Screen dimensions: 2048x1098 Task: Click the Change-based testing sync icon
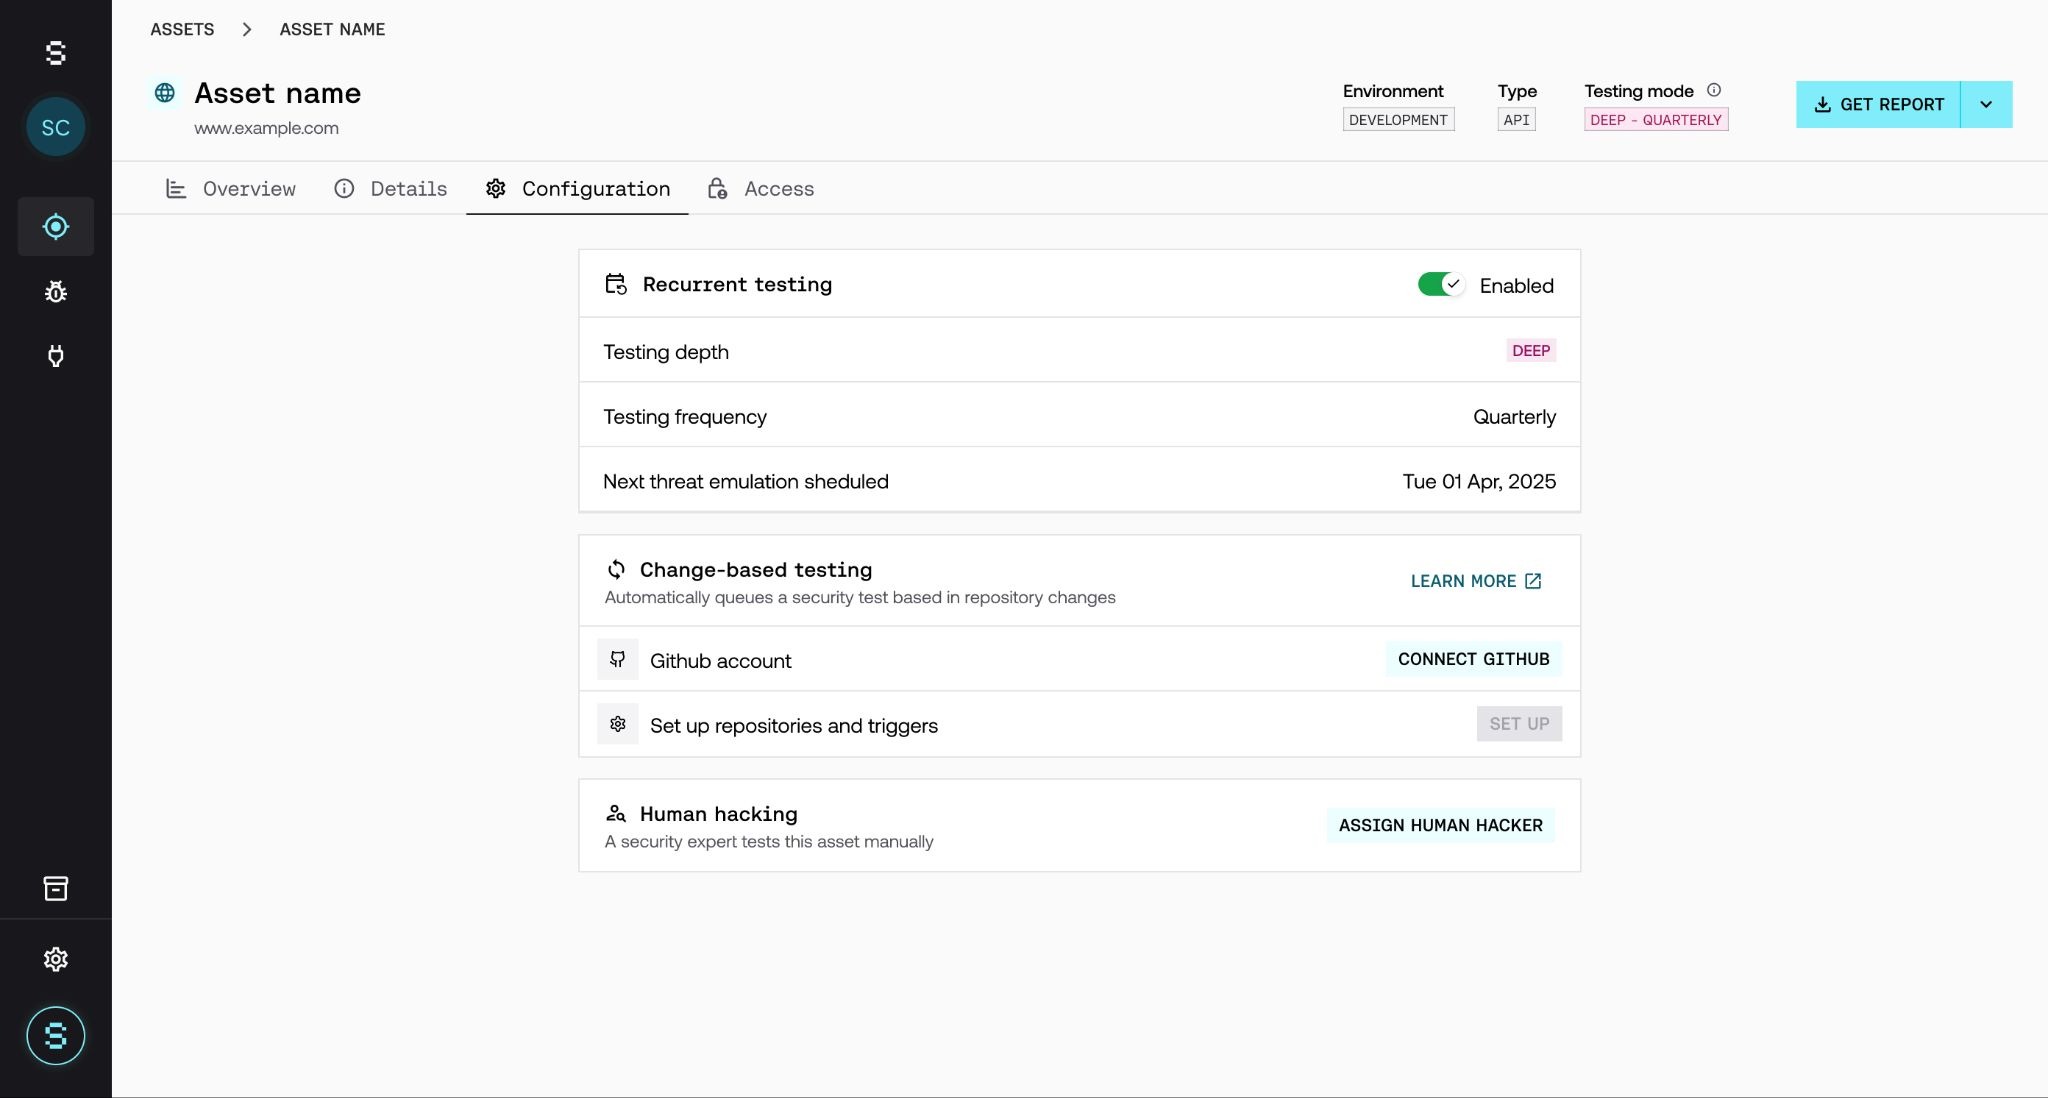click(616, 569)
